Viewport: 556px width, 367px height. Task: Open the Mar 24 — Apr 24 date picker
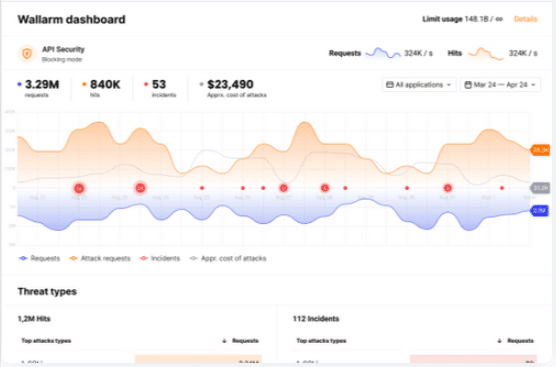click(x=500, y=85)
